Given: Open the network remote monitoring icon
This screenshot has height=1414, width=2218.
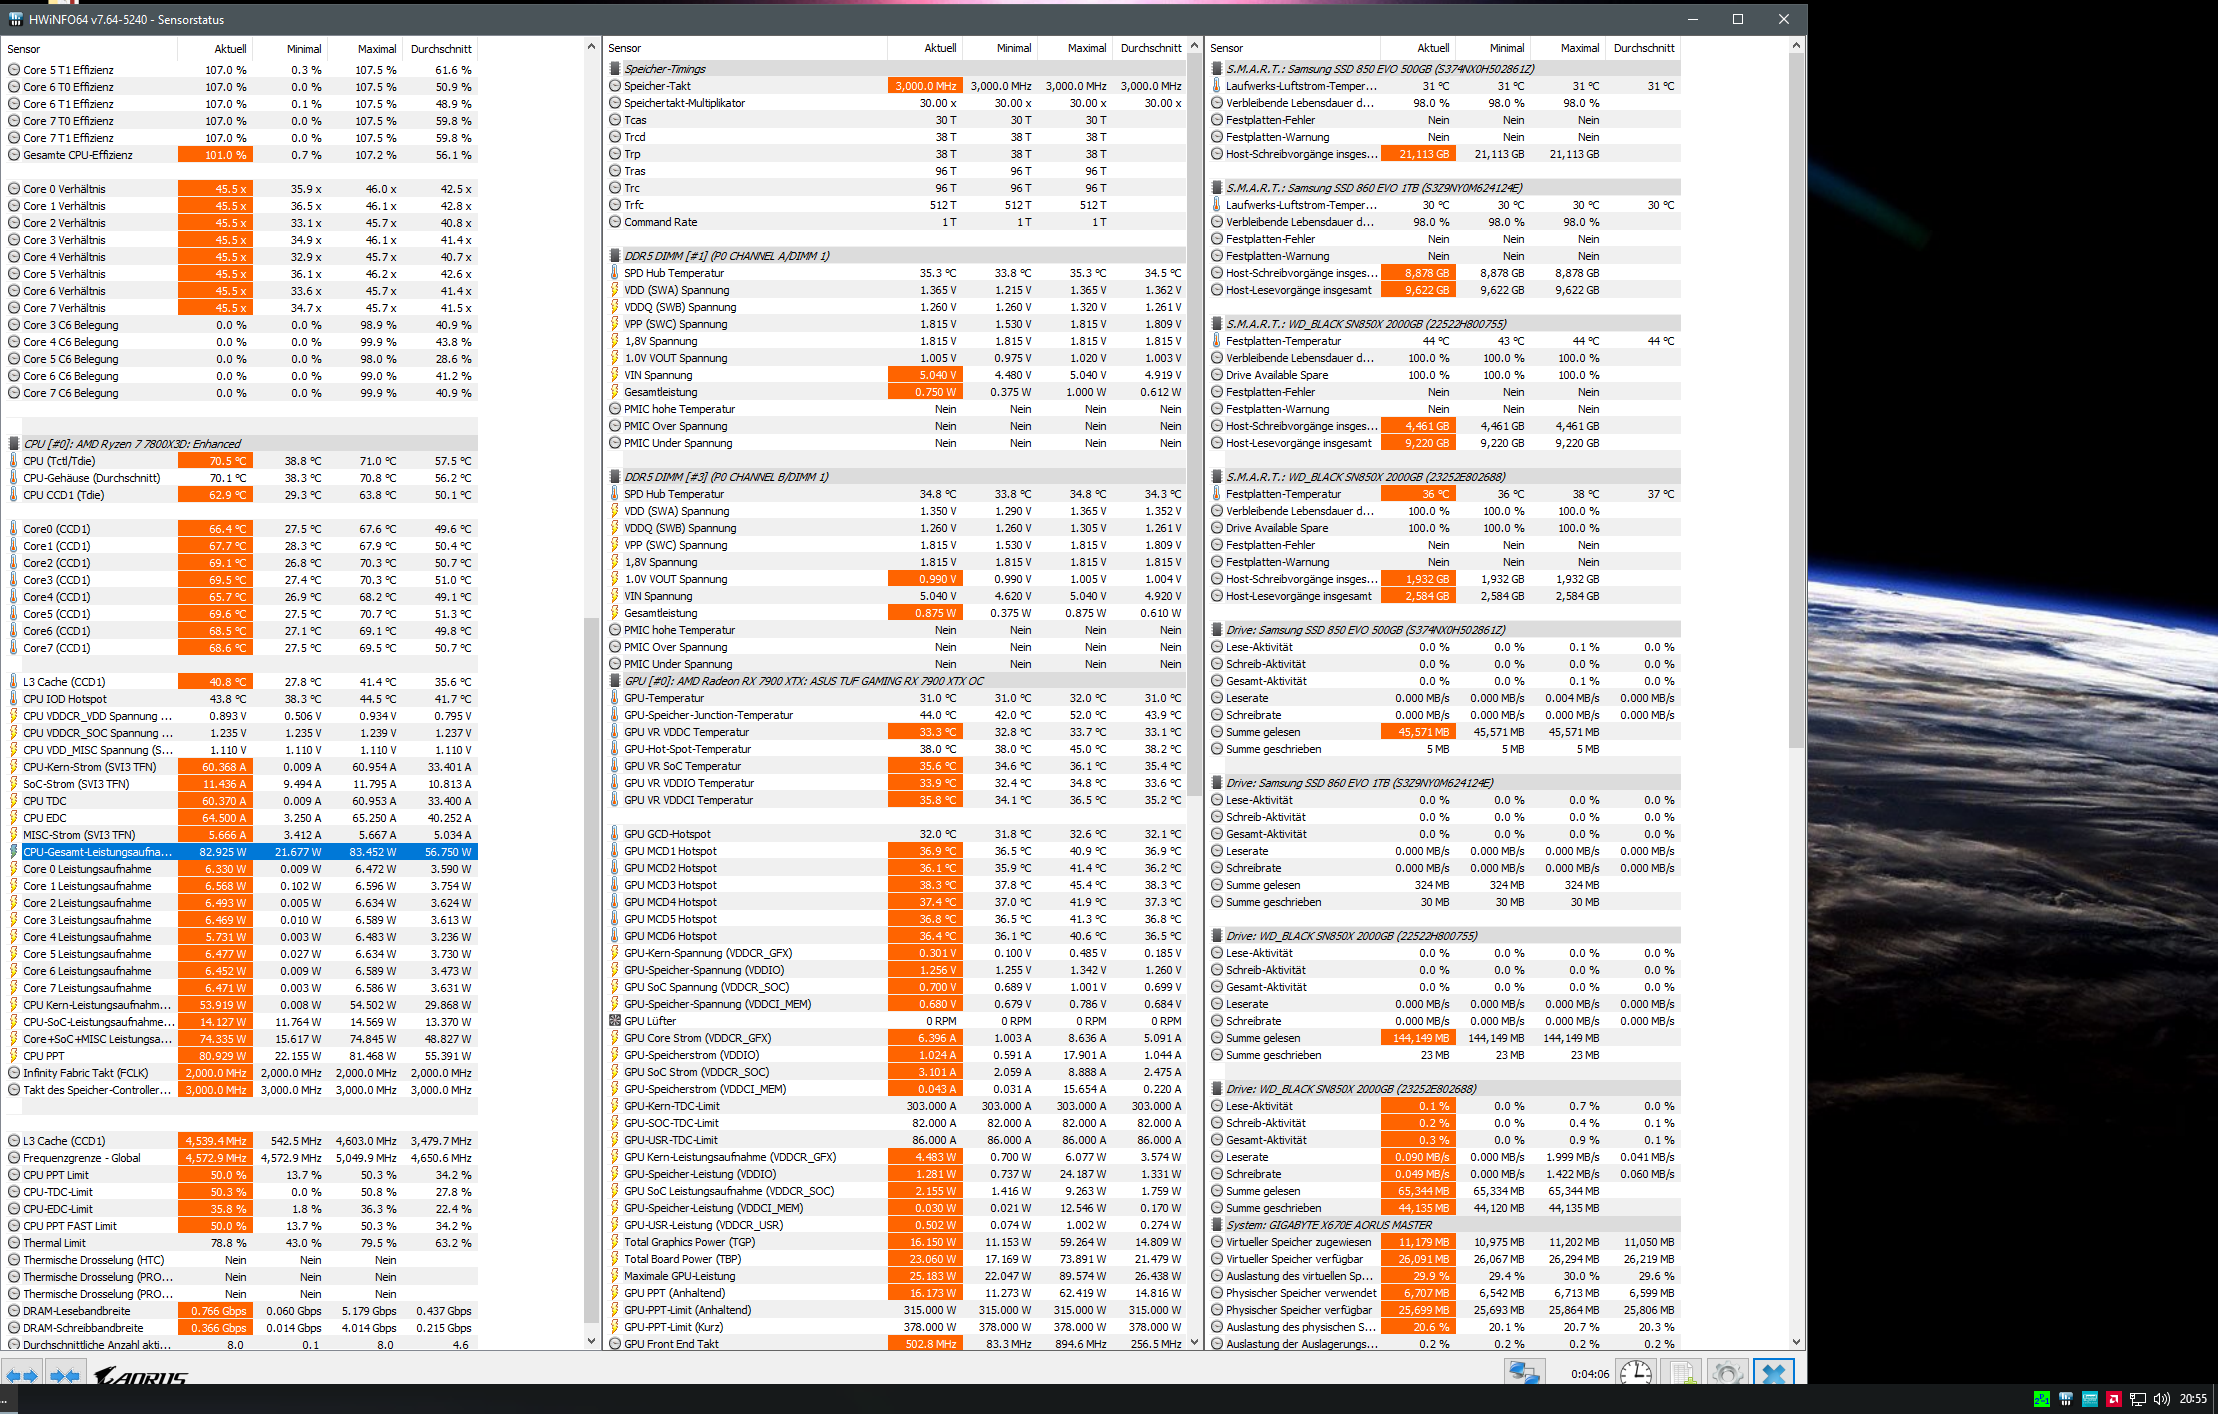Looking at the screenshot, I should tap(1523, 1373).
